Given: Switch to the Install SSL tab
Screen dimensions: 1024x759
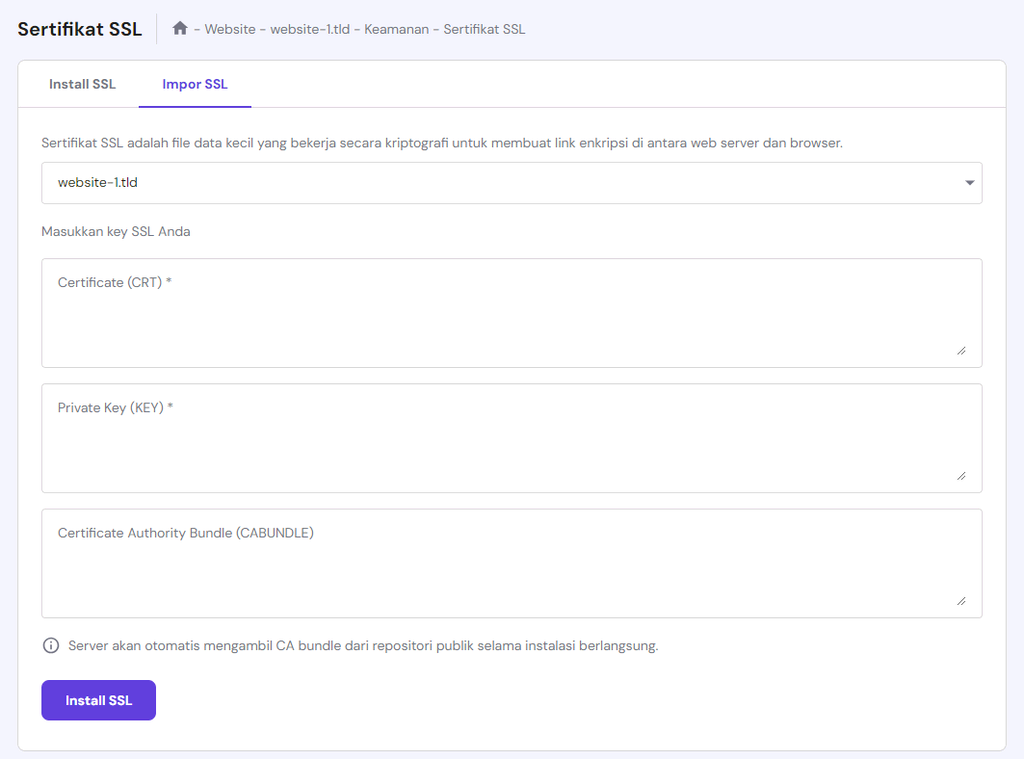Looking at the screenshot, I should click(82, 84).
